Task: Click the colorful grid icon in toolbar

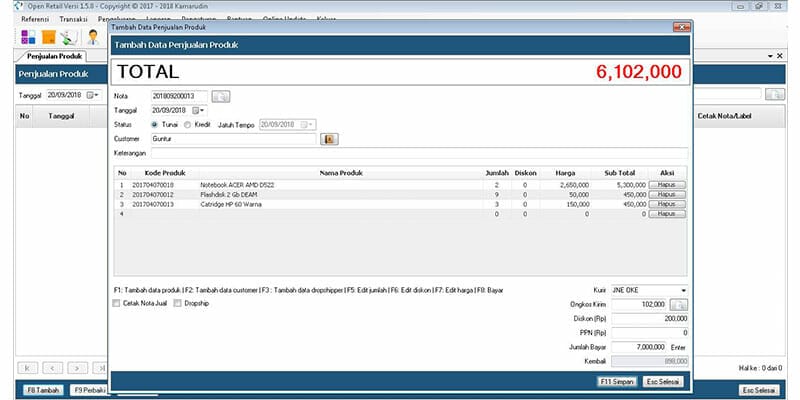Action: coord(26,37)
